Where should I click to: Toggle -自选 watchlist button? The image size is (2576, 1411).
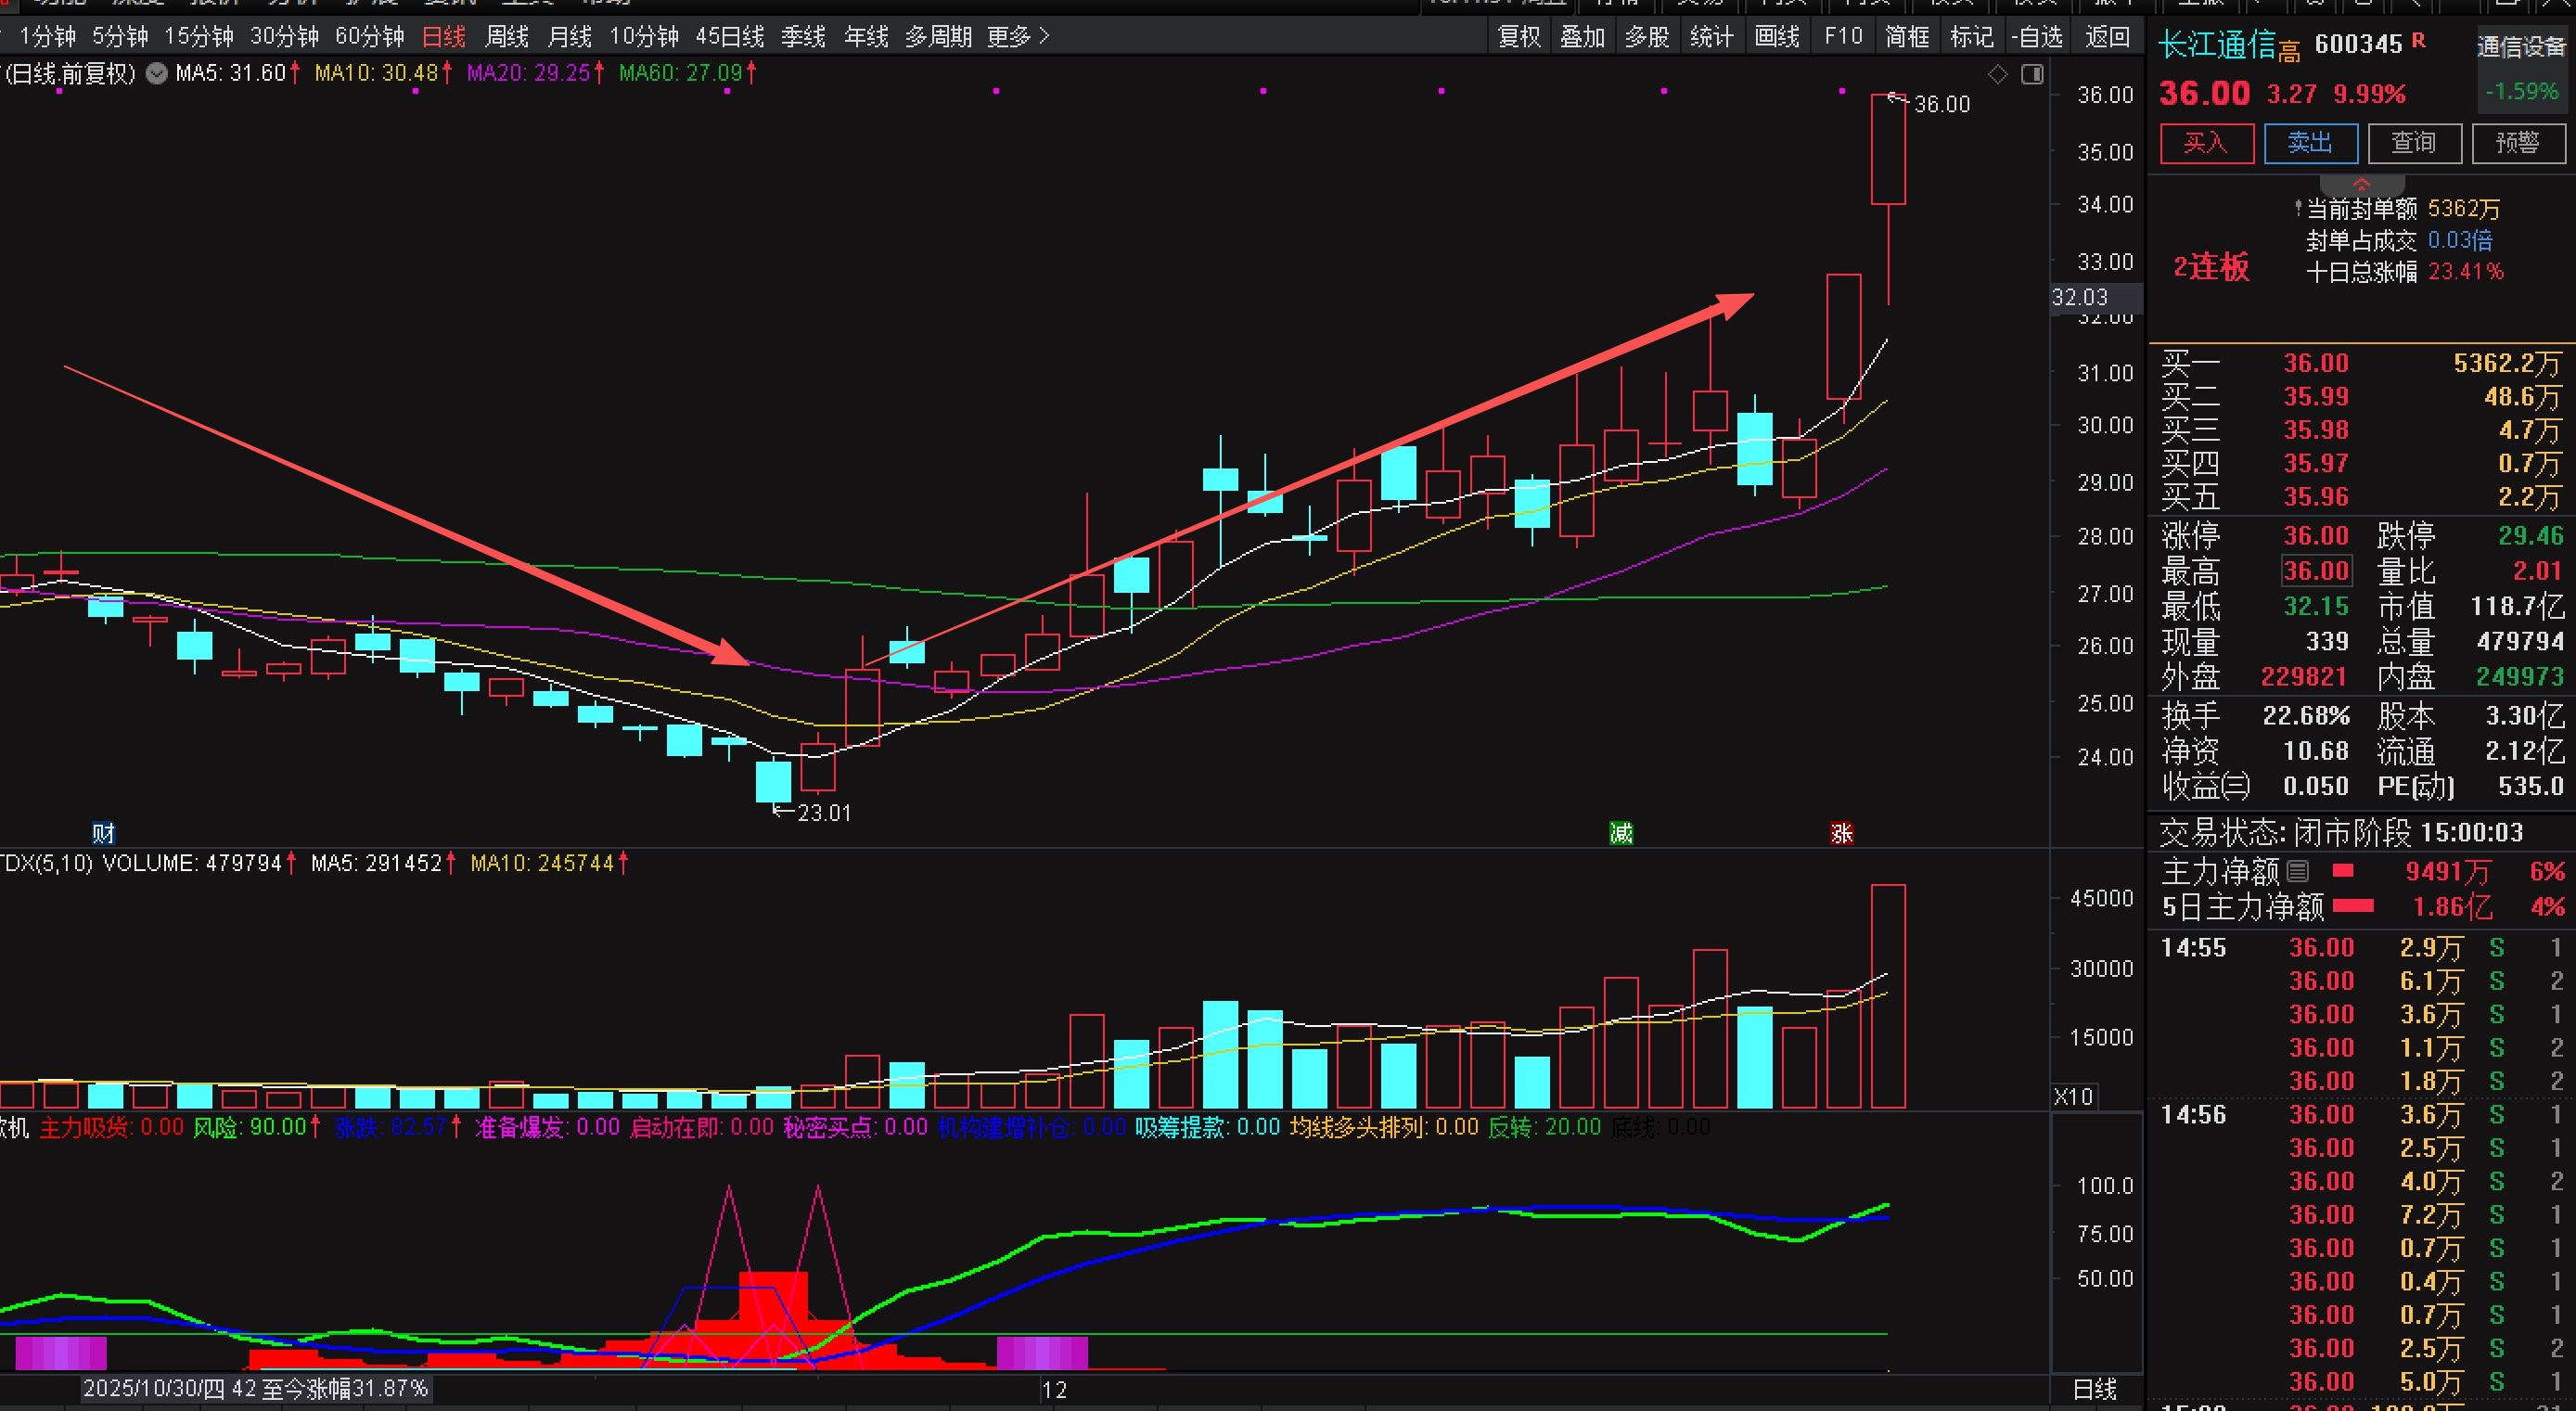[2037, 37]
